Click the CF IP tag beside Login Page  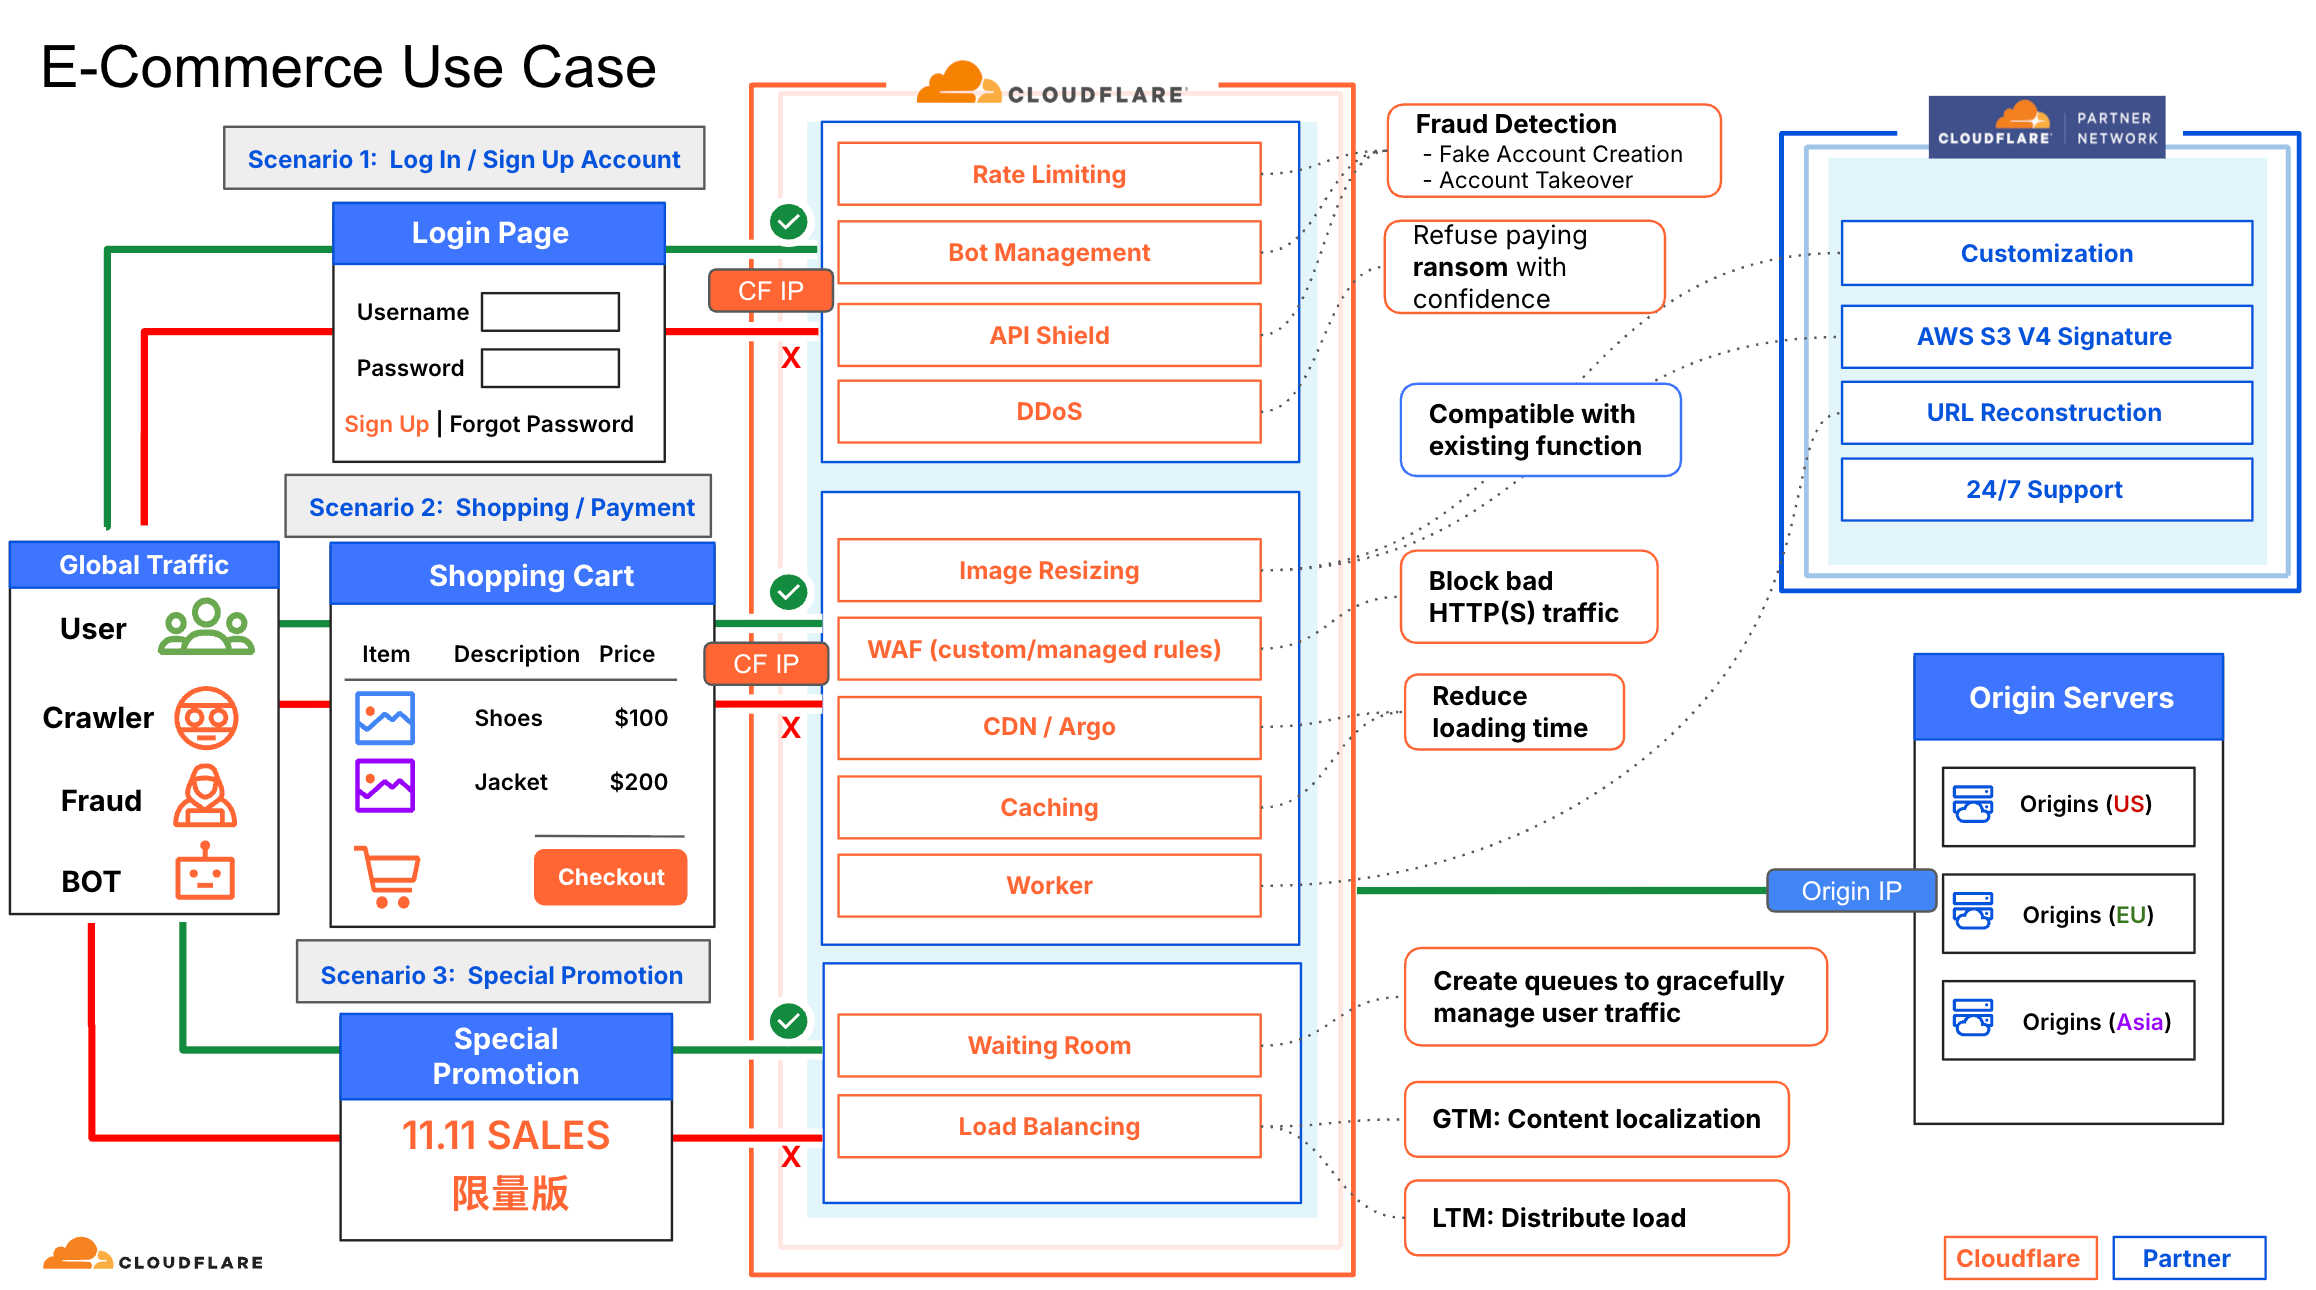pyautogui.click(x=771, y=291)
